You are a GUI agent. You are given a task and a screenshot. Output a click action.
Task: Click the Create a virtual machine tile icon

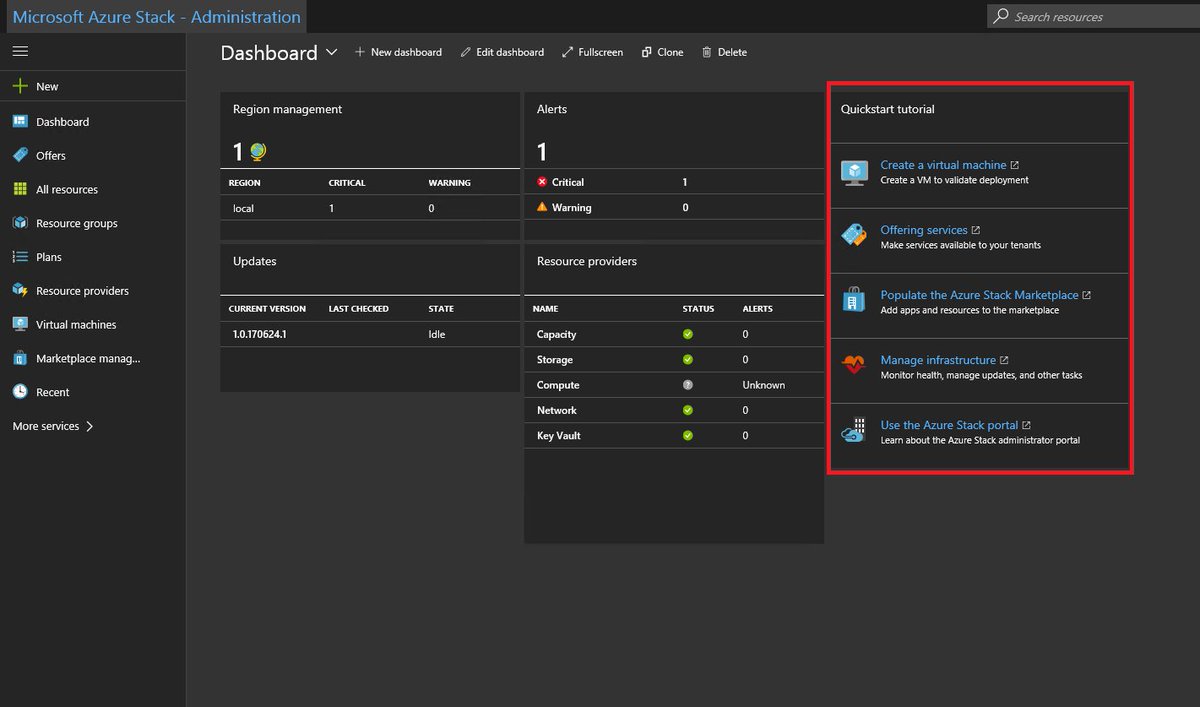(854, 173)
